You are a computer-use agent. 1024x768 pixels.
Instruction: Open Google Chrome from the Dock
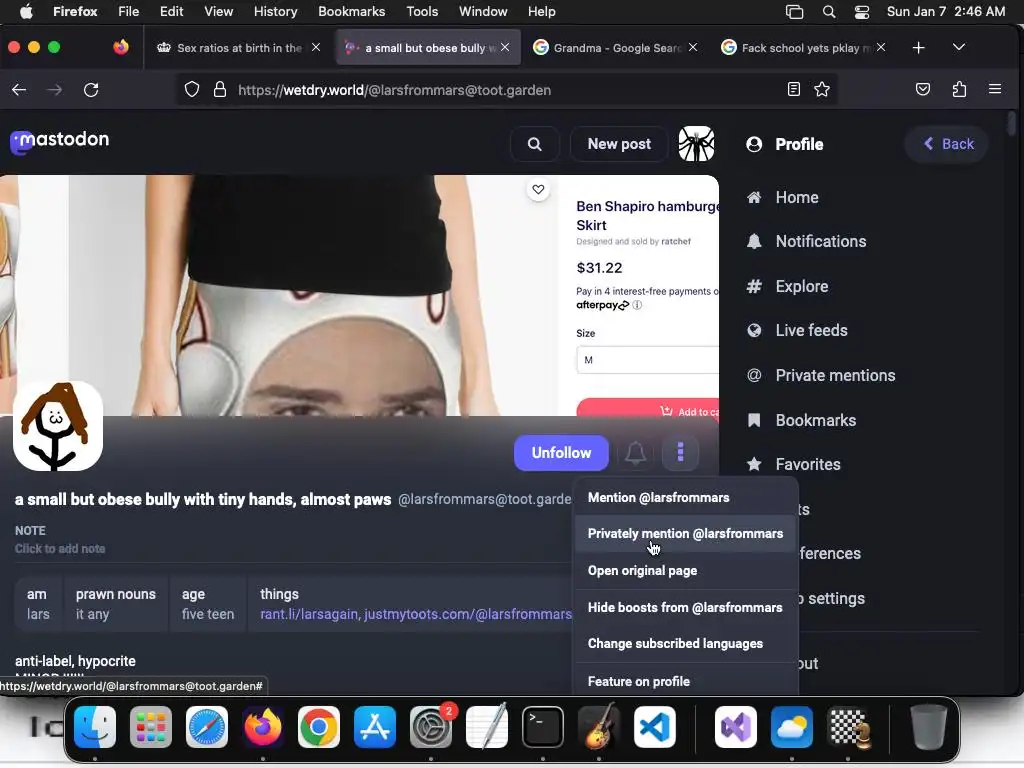coord(319,727)
